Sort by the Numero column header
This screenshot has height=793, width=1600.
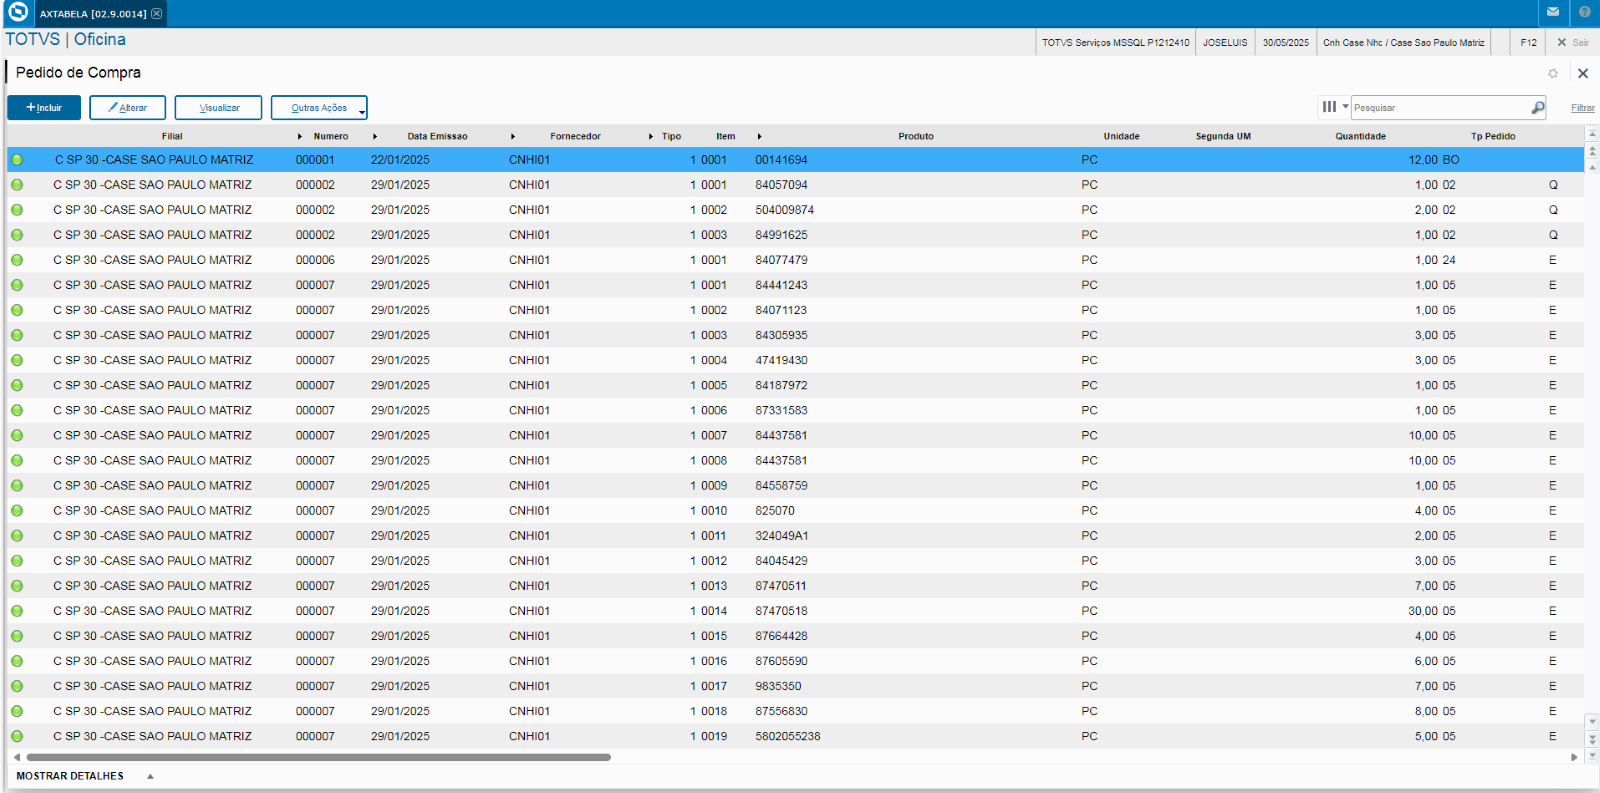tap(331, 136)
